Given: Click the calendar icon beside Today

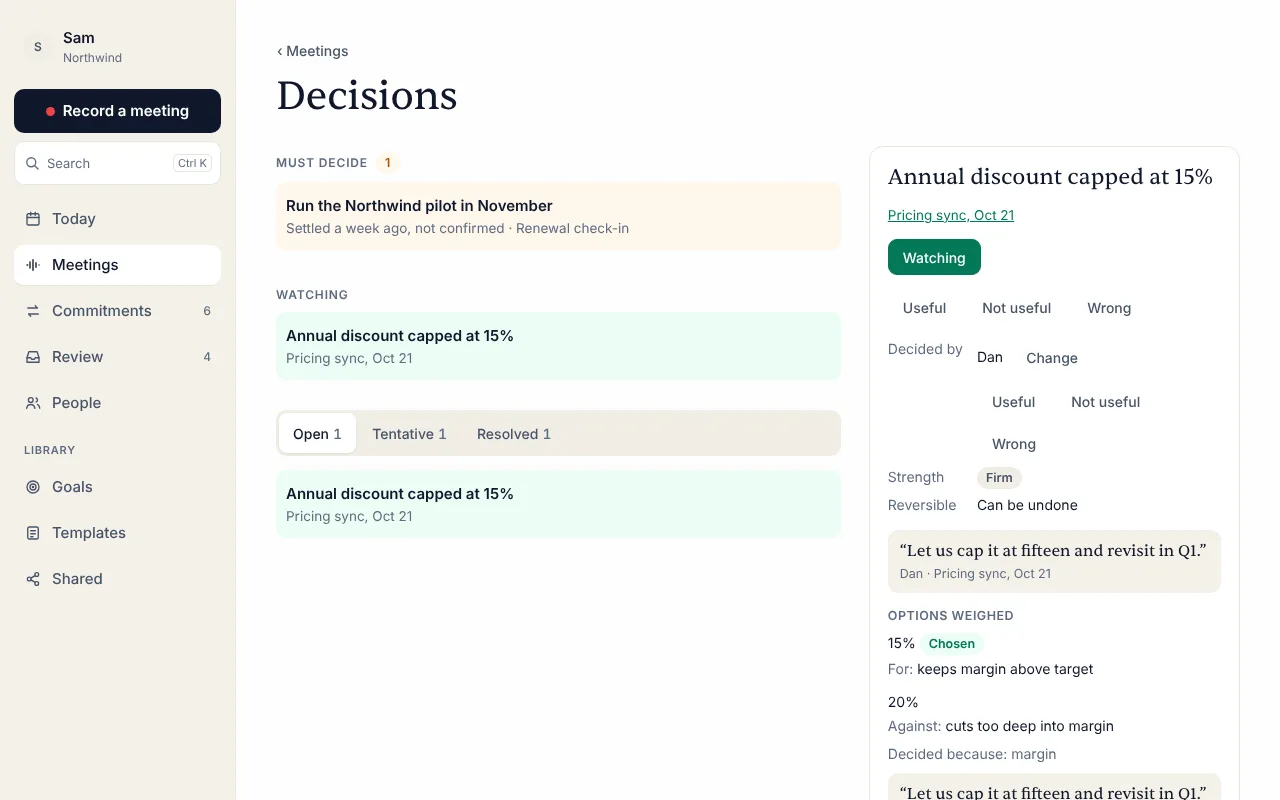Looking at the screenshot, I should point(33,219).
